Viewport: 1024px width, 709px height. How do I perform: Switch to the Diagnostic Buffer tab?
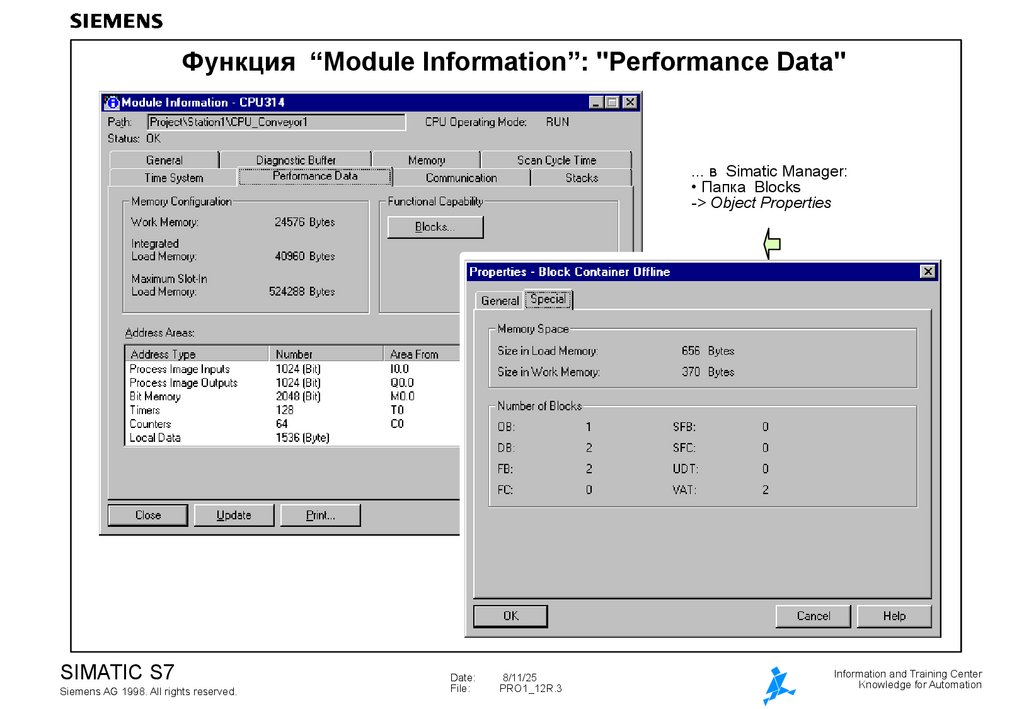[x=295, y=159]
